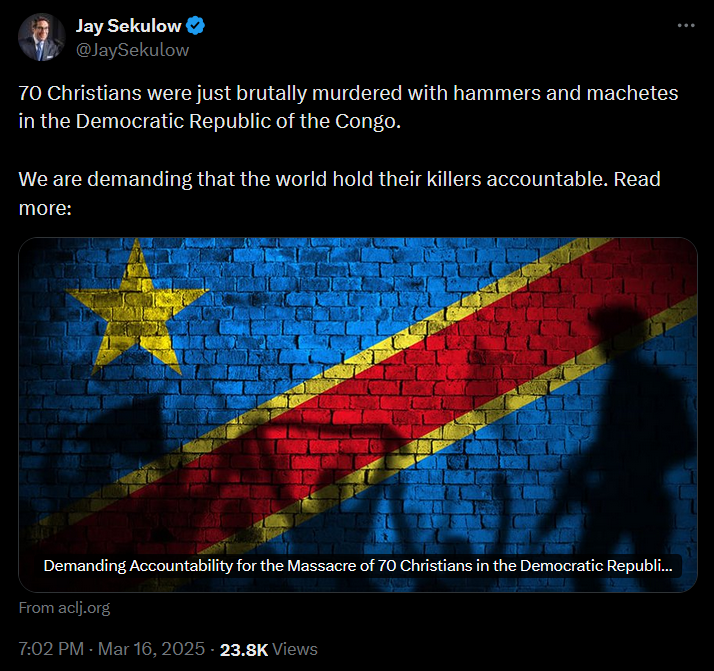Click the blue verified checkmark badge
Viewport: 714px width, 671px height.
point(196,25)
